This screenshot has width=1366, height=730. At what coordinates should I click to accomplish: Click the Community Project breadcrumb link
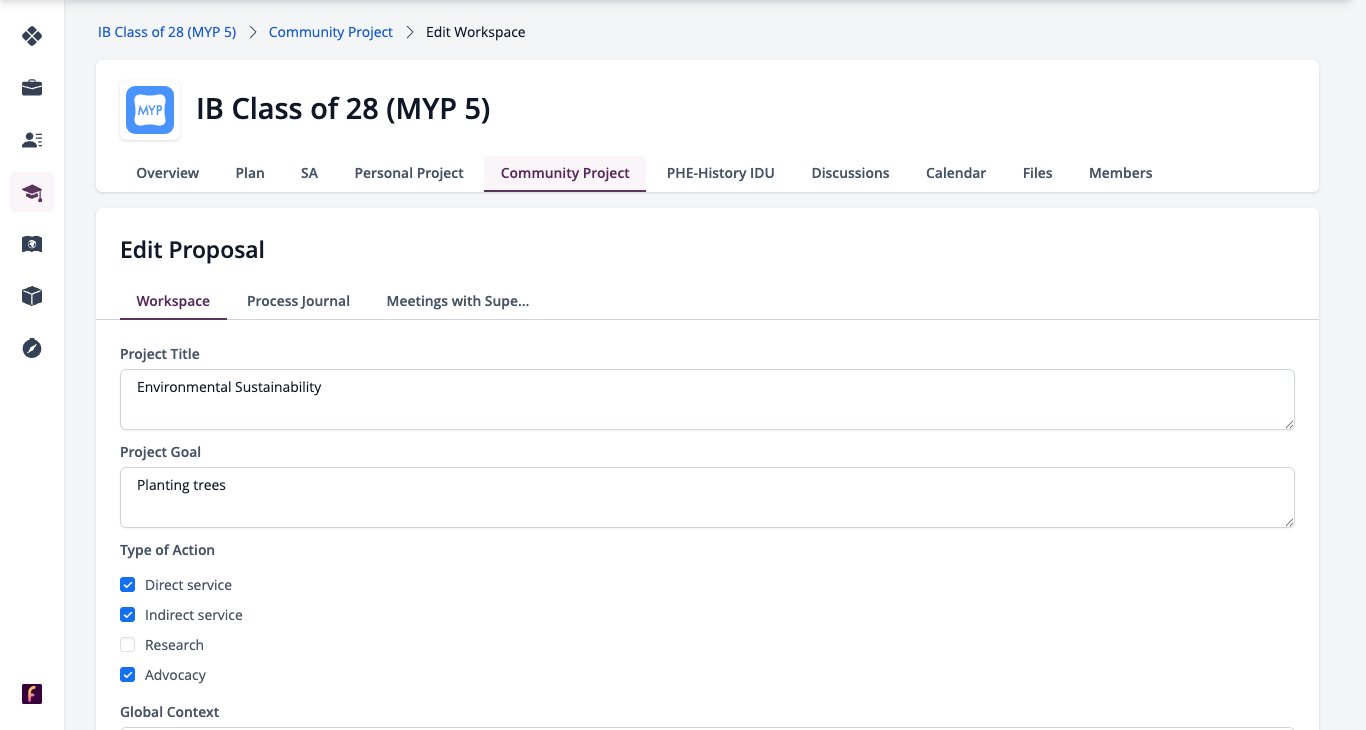click(331, 32)
